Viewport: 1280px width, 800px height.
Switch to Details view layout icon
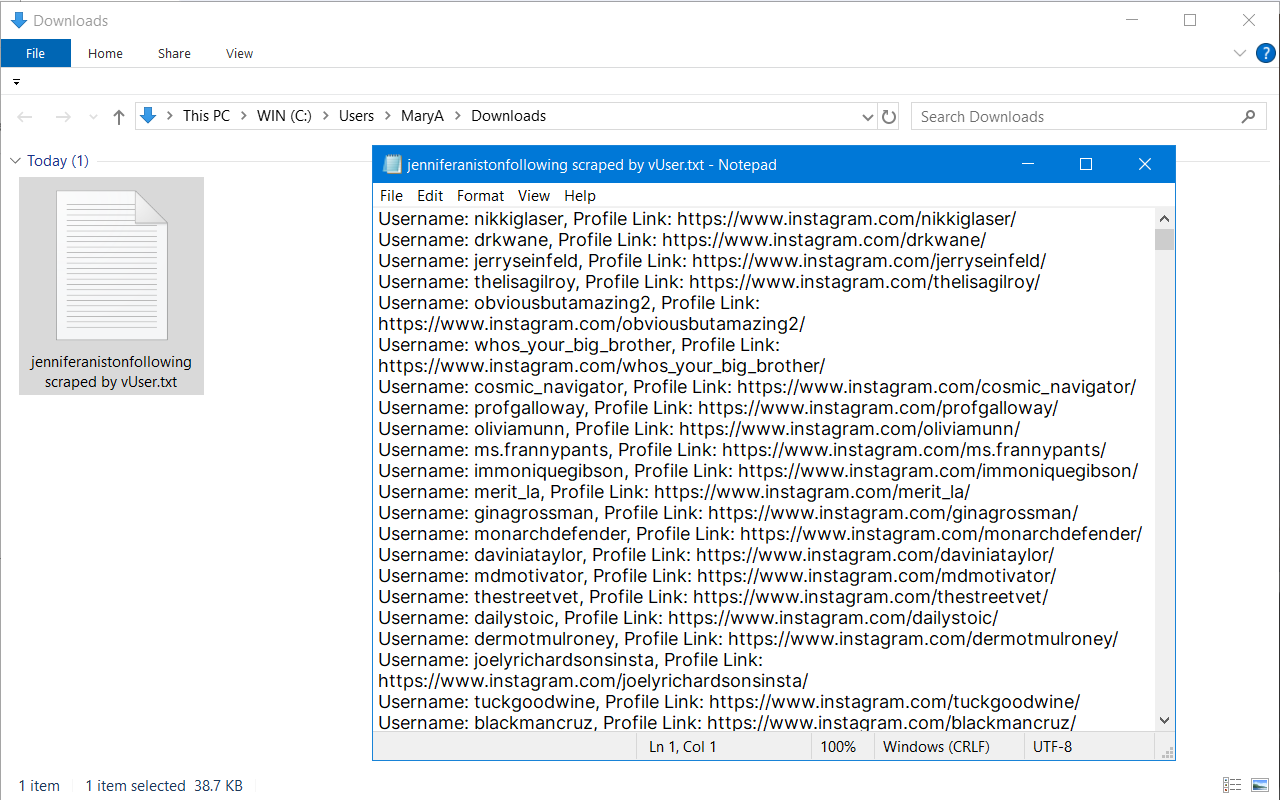1232,785
